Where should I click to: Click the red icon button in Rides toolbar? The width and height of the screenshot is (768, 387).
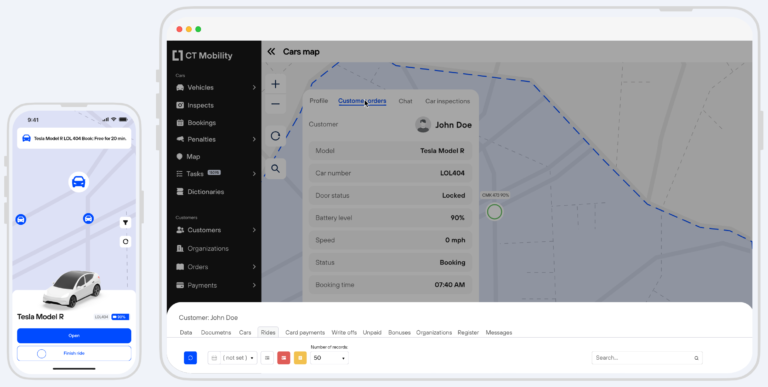point(284,358)
